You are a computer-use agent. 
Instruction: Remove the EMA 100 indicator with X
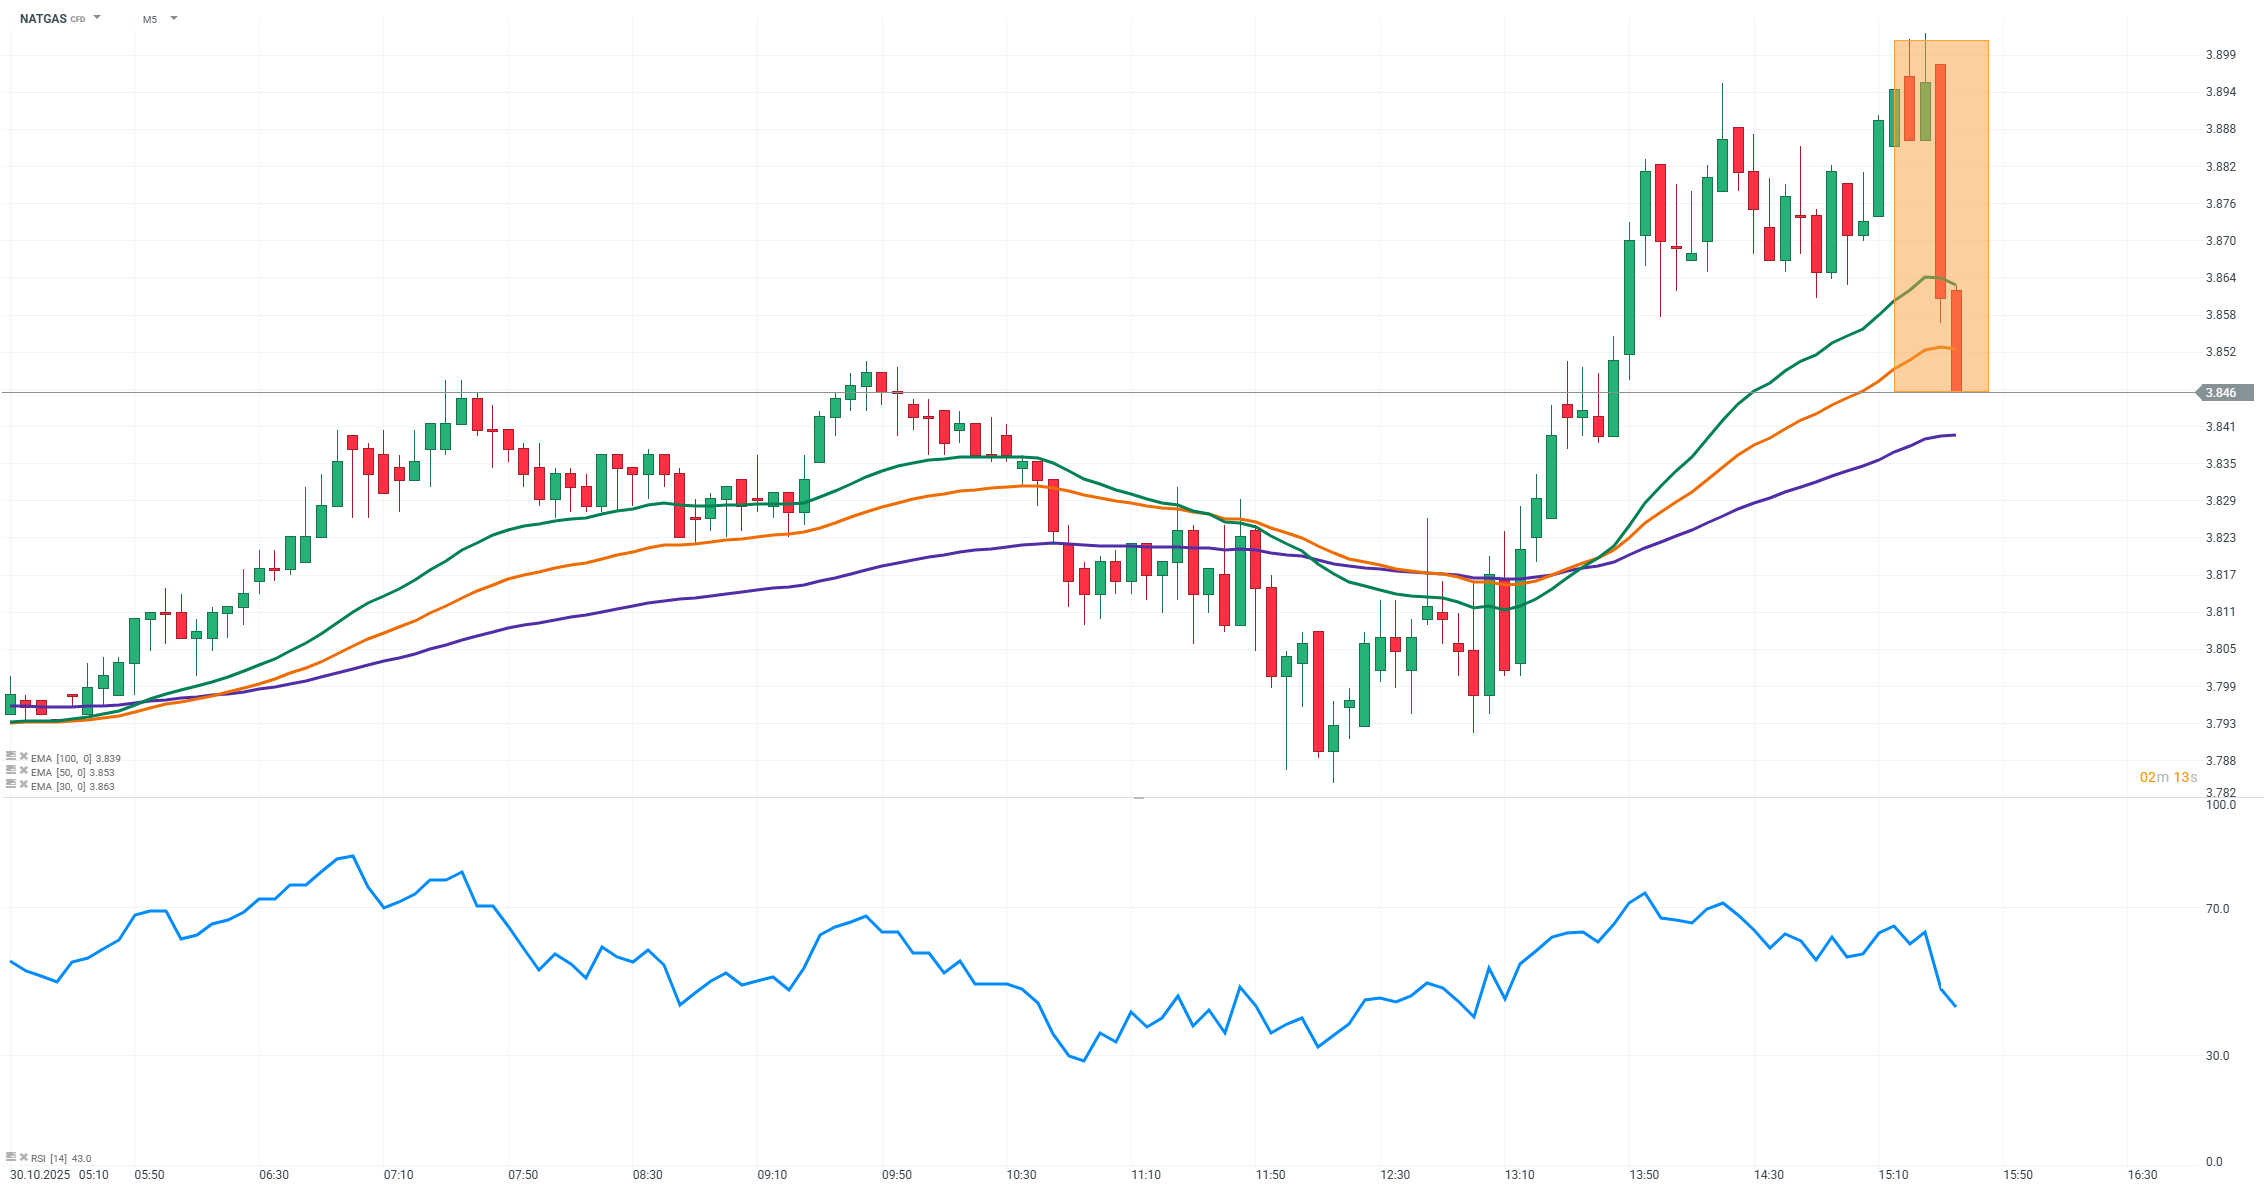pyautogui.click(x=24, y=757)
